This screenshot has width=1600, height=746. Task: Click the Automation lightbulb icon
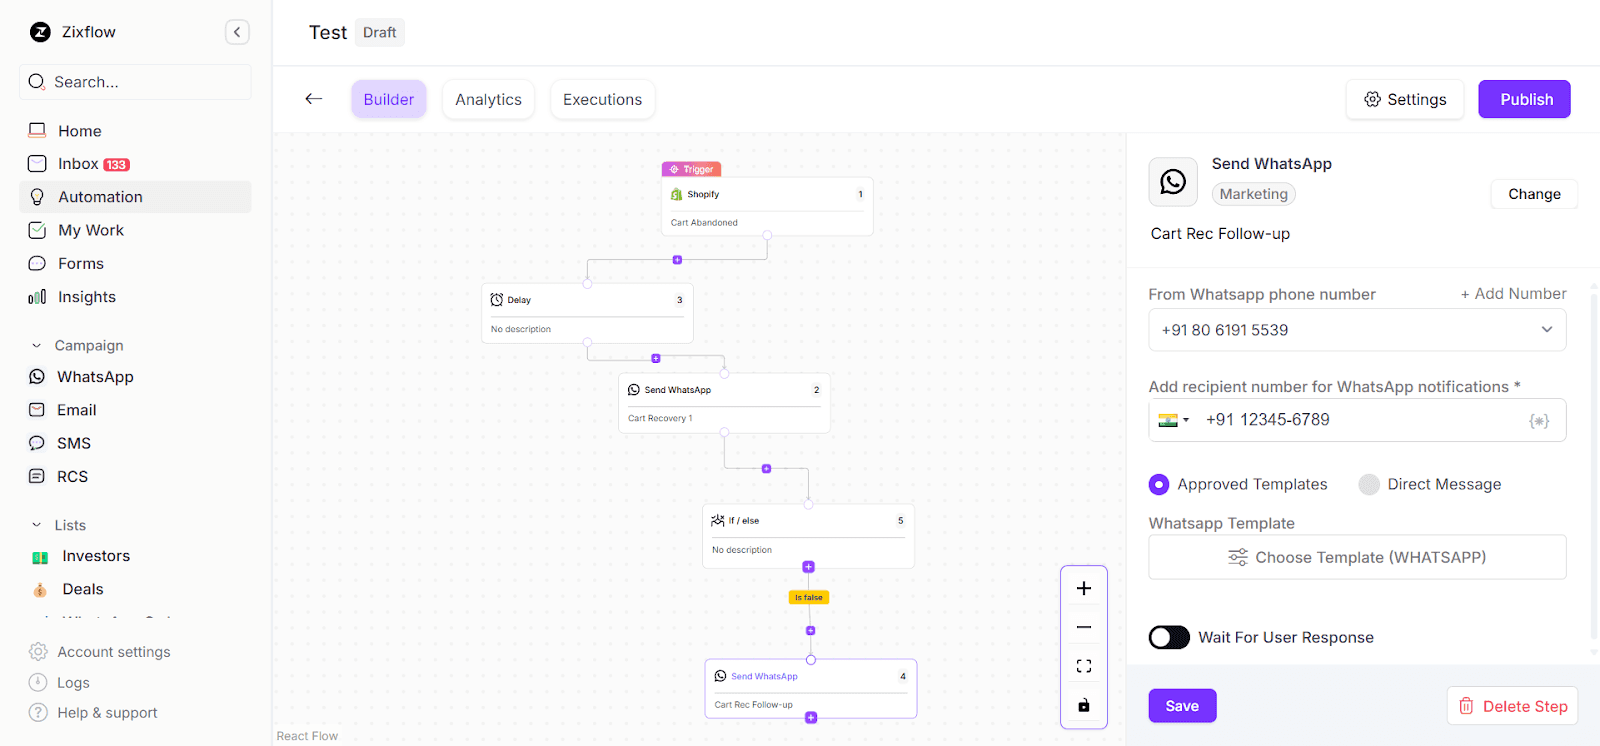[x=37, y=197]
